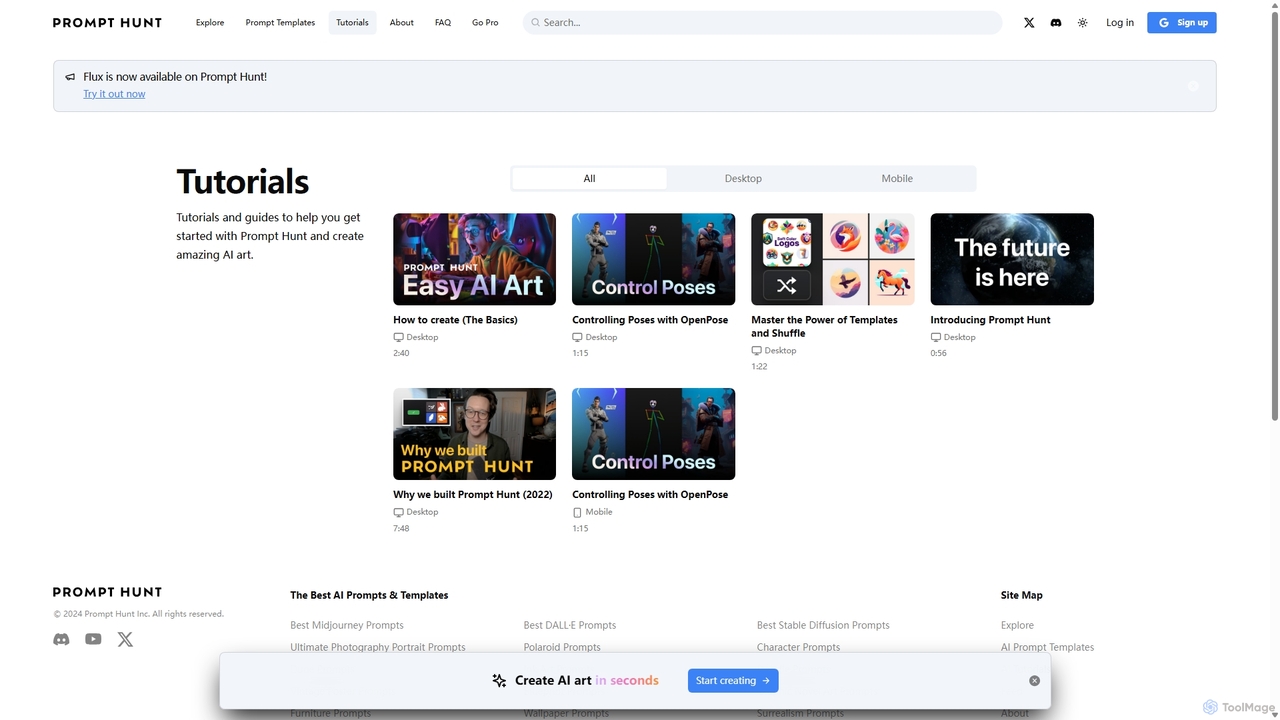The image size is (1280, 720).
Task: Open Ultimate Photography Portrait Prompts link
Action: 378,647
